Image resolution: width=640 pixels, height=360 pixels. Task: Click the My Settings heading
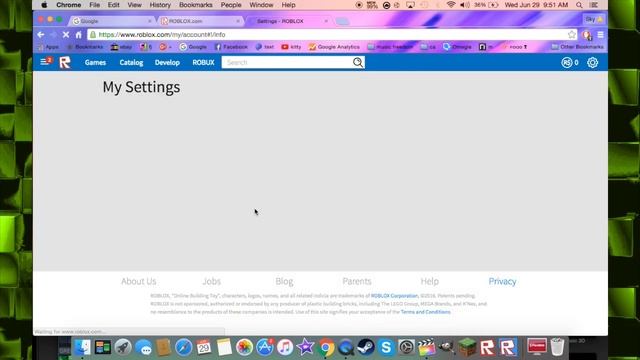tap(141, 87)
